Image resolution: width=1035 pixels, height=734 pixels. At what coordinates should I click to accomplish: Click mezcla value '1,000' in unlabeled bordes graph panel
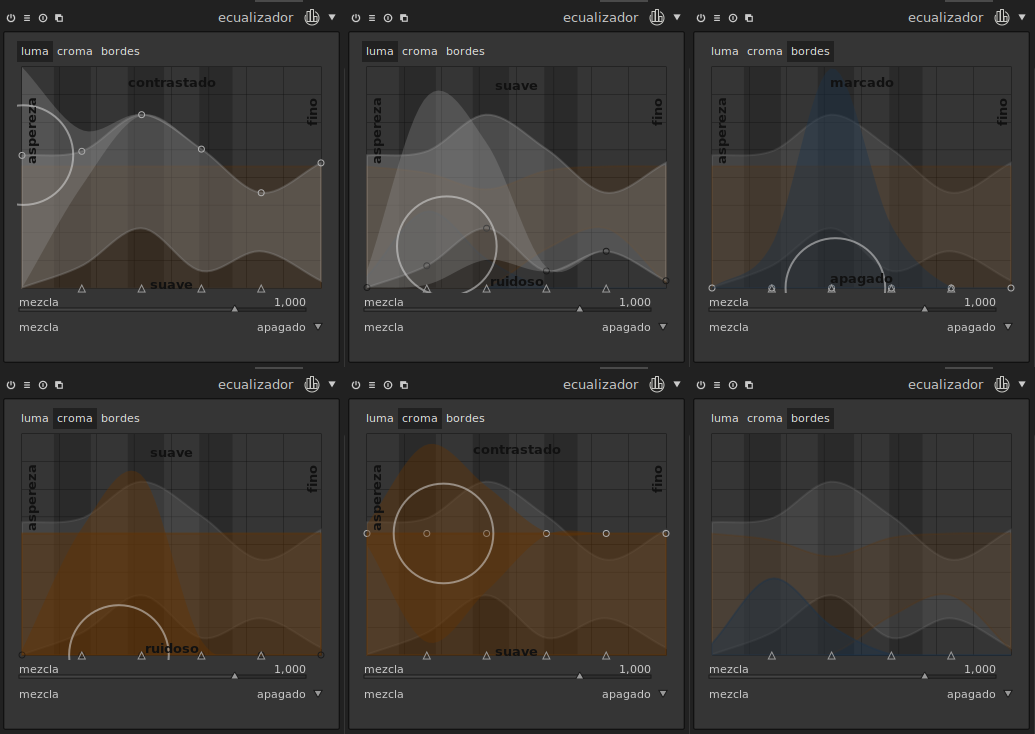(980, 669)
